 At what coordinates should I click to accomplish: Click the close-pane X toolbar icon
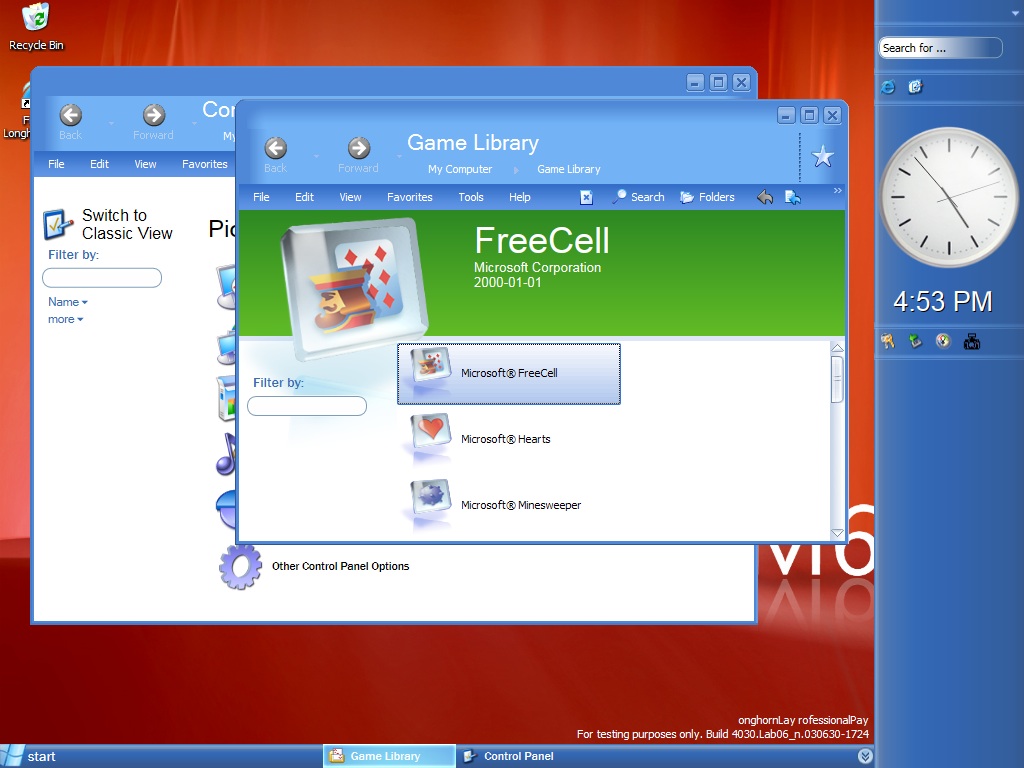(586, 197)
